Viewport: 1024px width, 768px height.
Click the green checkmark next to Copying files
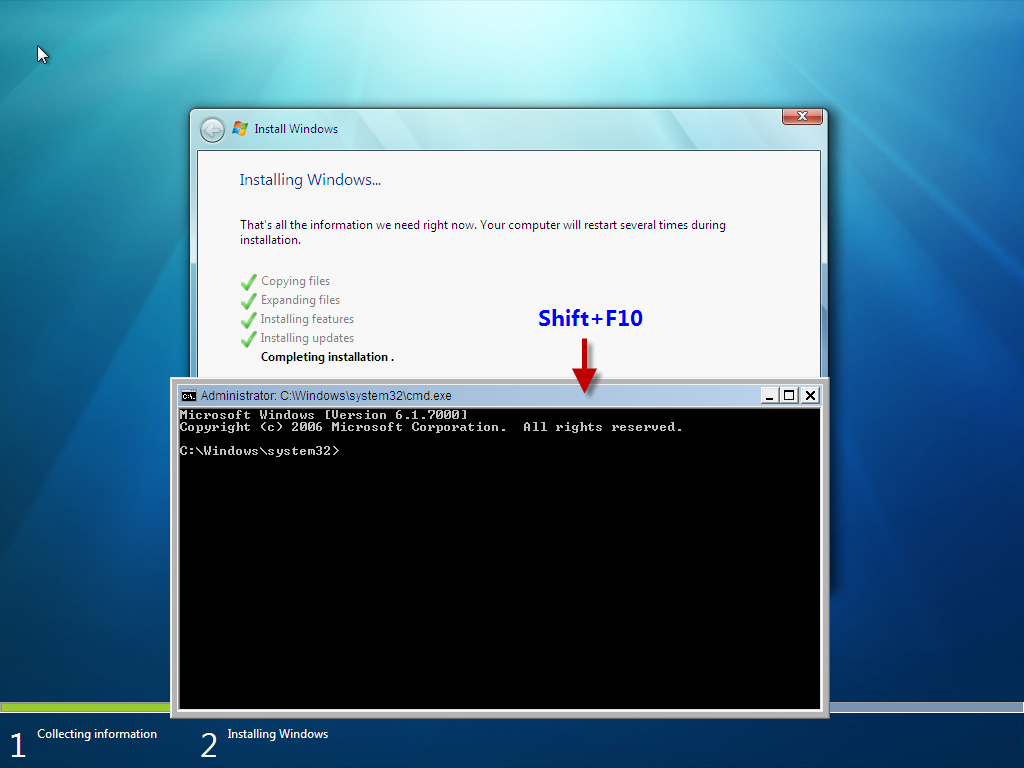click(x=249, y=282)
